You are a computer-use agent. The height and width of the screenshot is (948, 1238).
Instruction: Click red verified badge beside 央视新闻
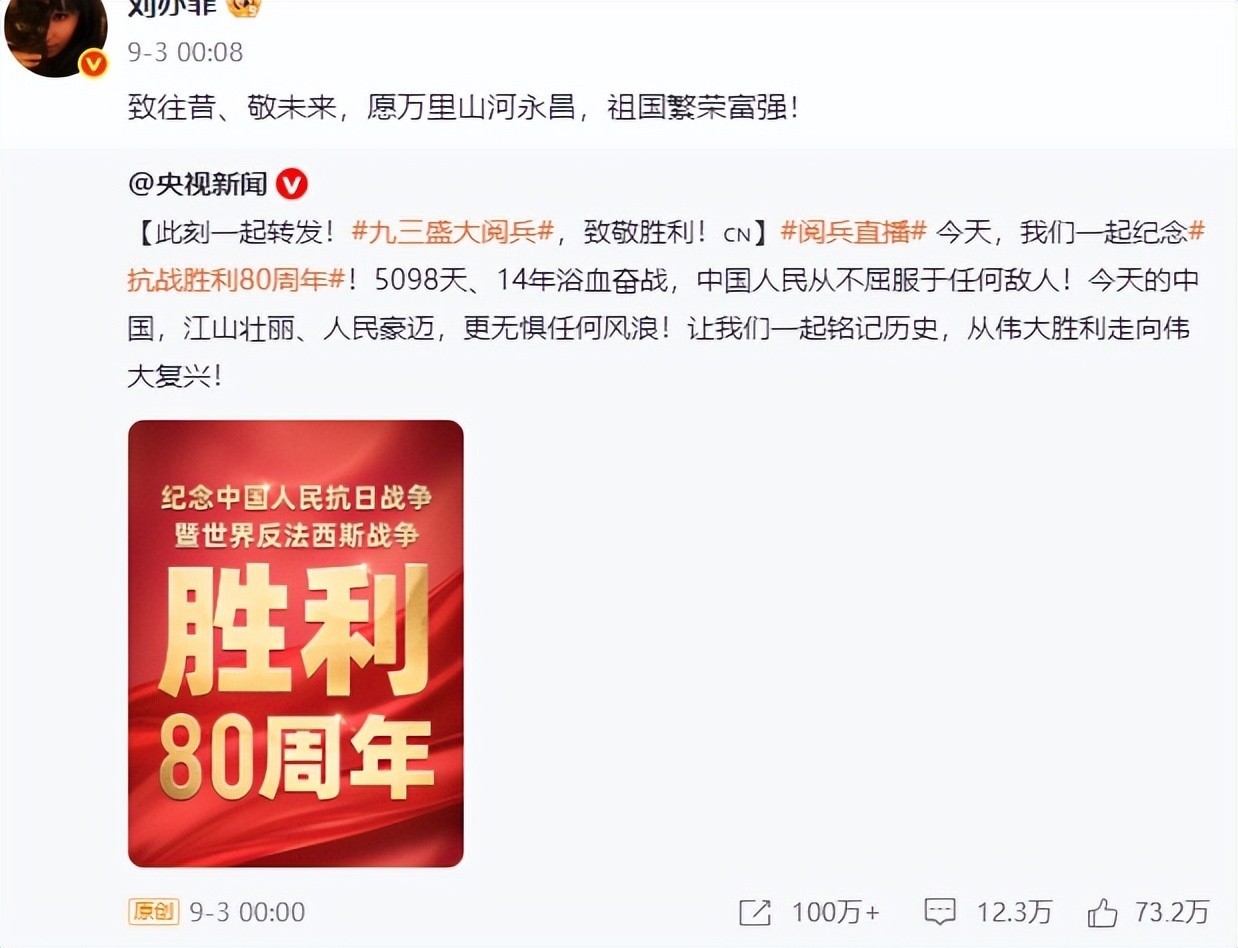291,184
